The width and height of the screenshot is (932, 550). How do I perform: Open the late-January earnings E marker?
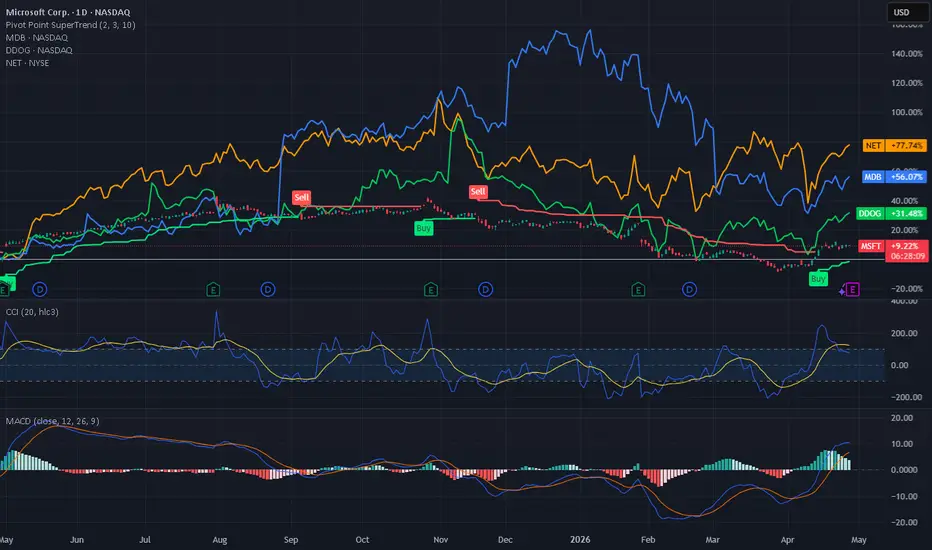[x=638, y=290]
